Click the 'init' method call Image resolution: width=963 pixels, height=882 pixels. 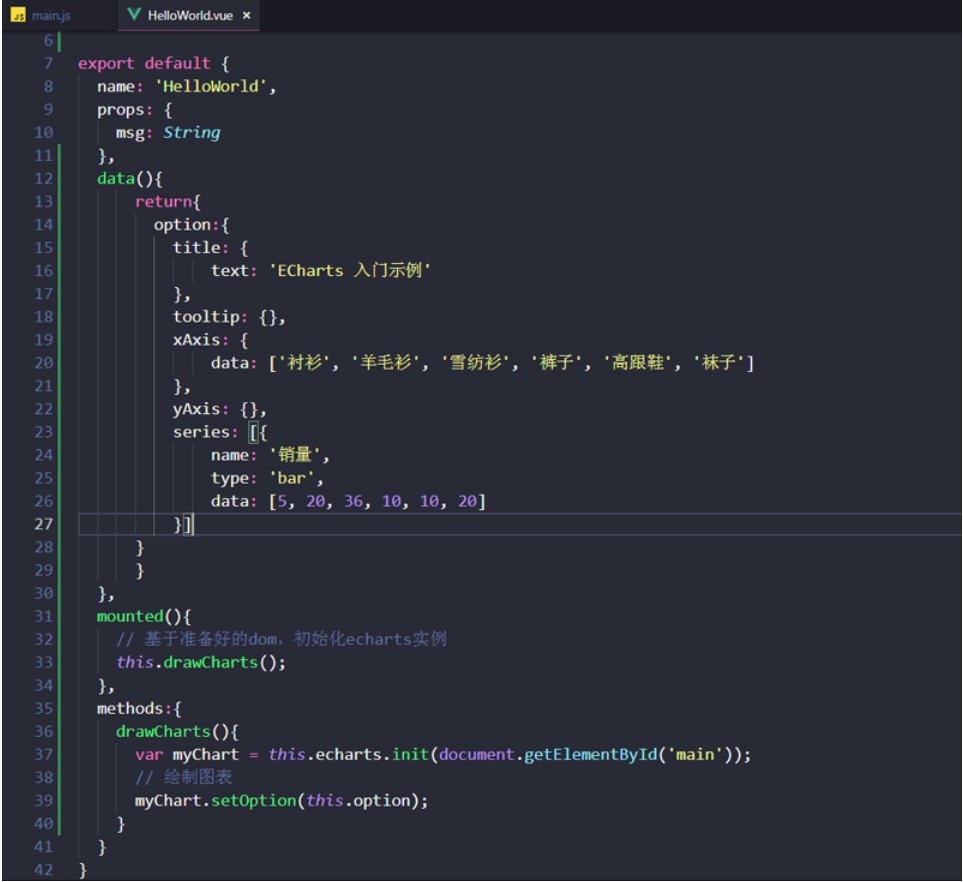(410, 755)
